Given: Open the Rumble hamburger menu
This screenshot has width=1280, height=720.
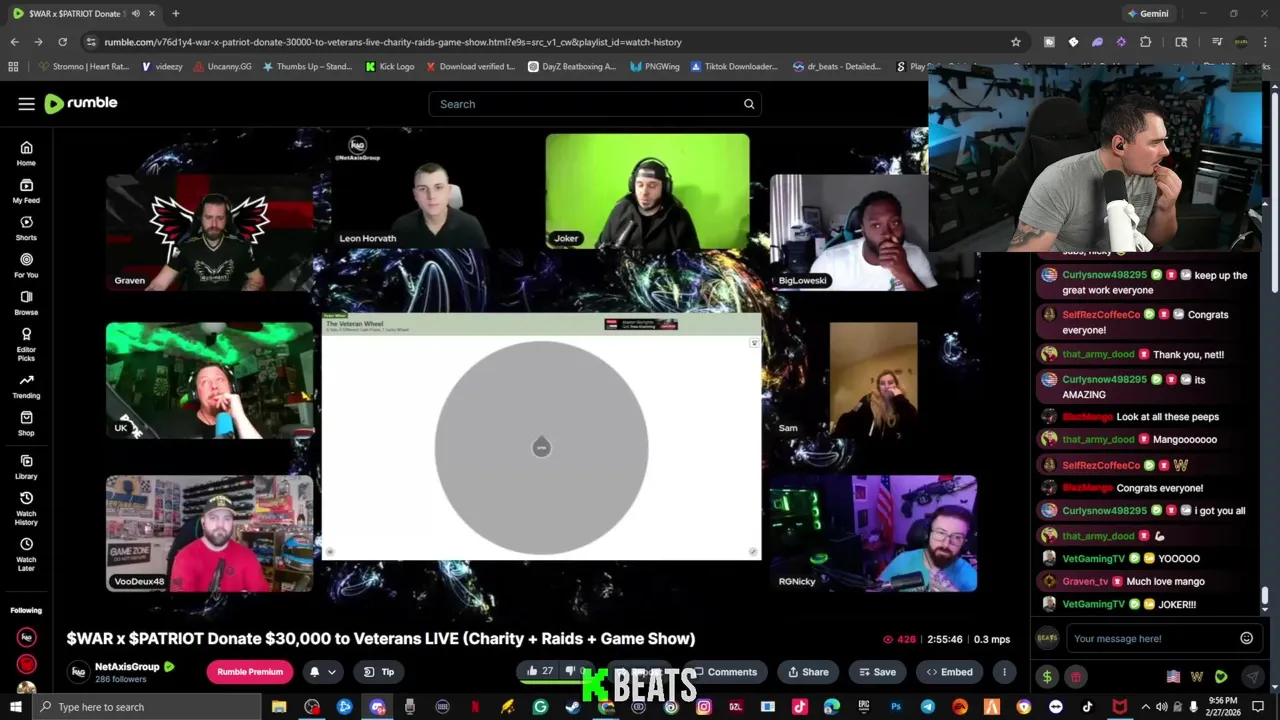Looking at the screenshot, I should (x=26, y=104).
